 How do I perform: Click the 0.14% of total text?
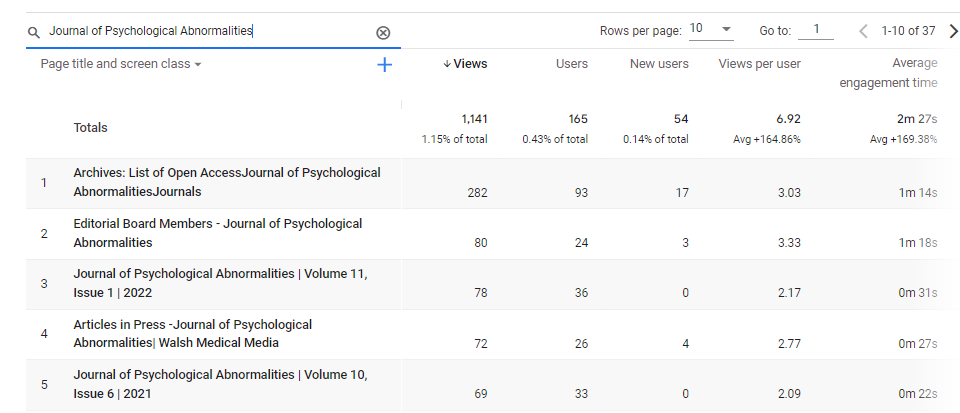[x=656, y=139]
